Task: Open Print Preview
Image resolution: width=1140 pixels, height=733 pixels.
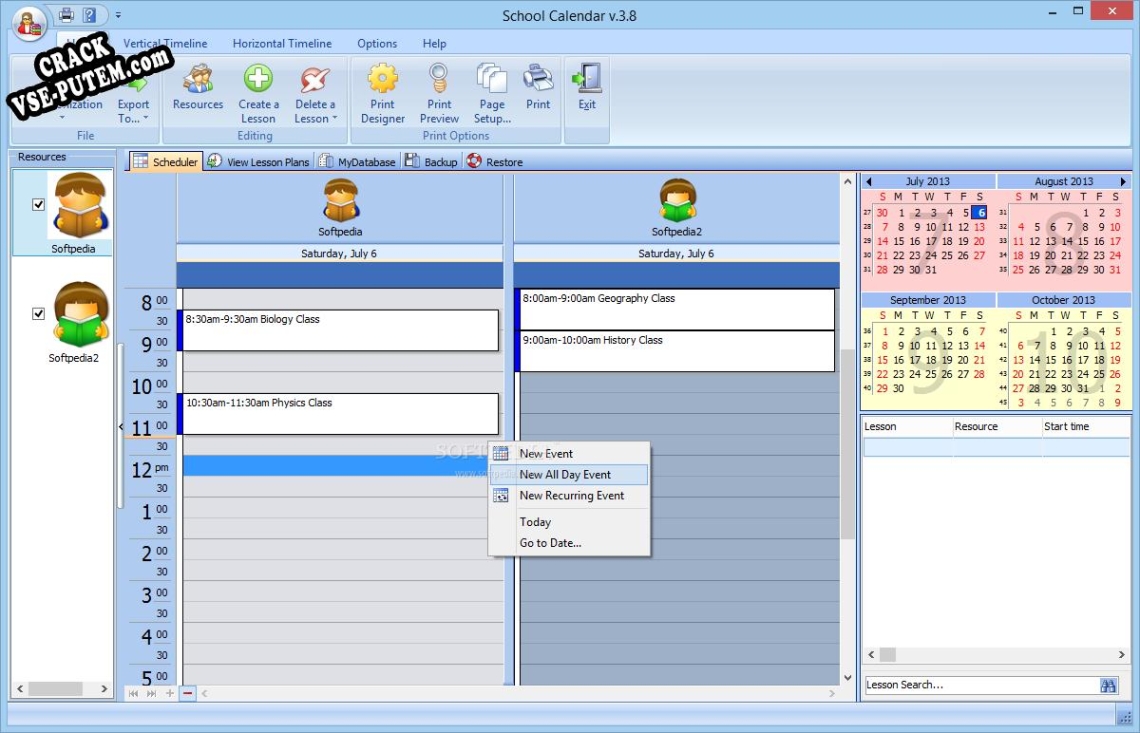Action: [x=439, y=80]
